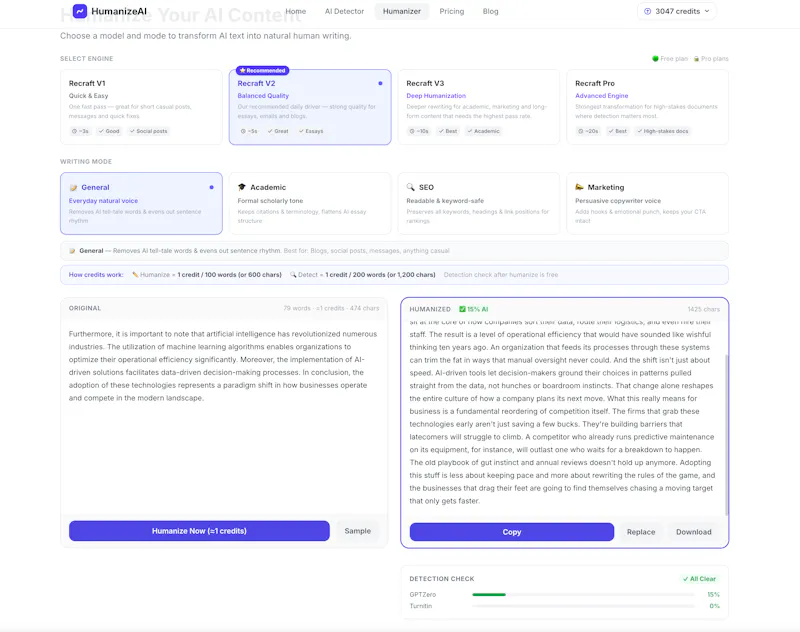Click the Social posts tag
Image resolution: width=800 pixels, height=632 pixels.
[148, 131]
